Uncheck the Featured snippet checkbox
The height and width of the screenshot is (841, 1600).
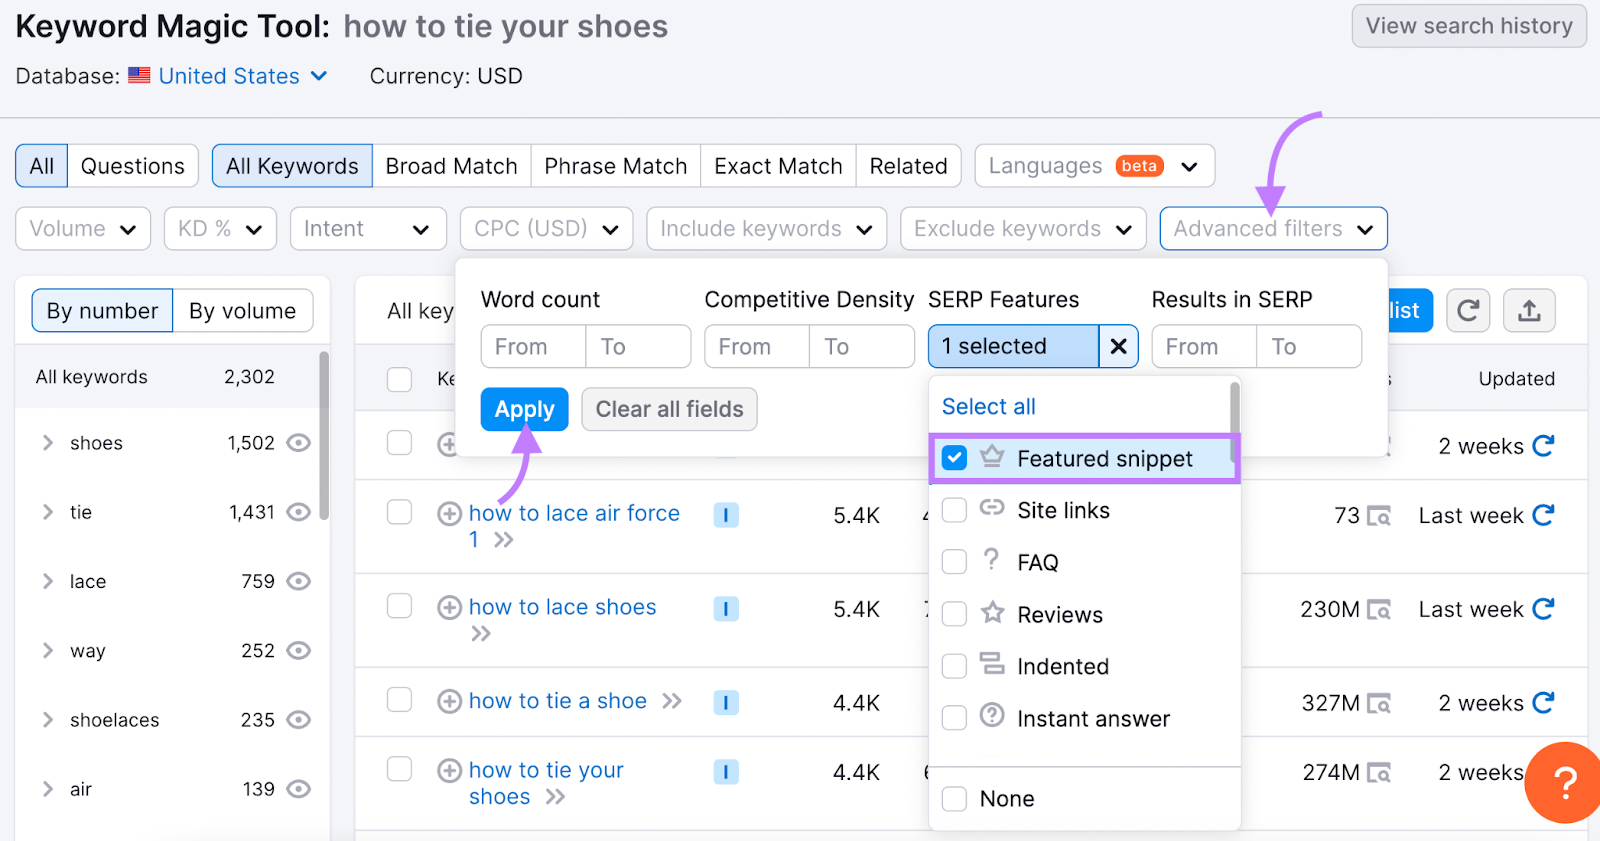(x=955, y=458)
